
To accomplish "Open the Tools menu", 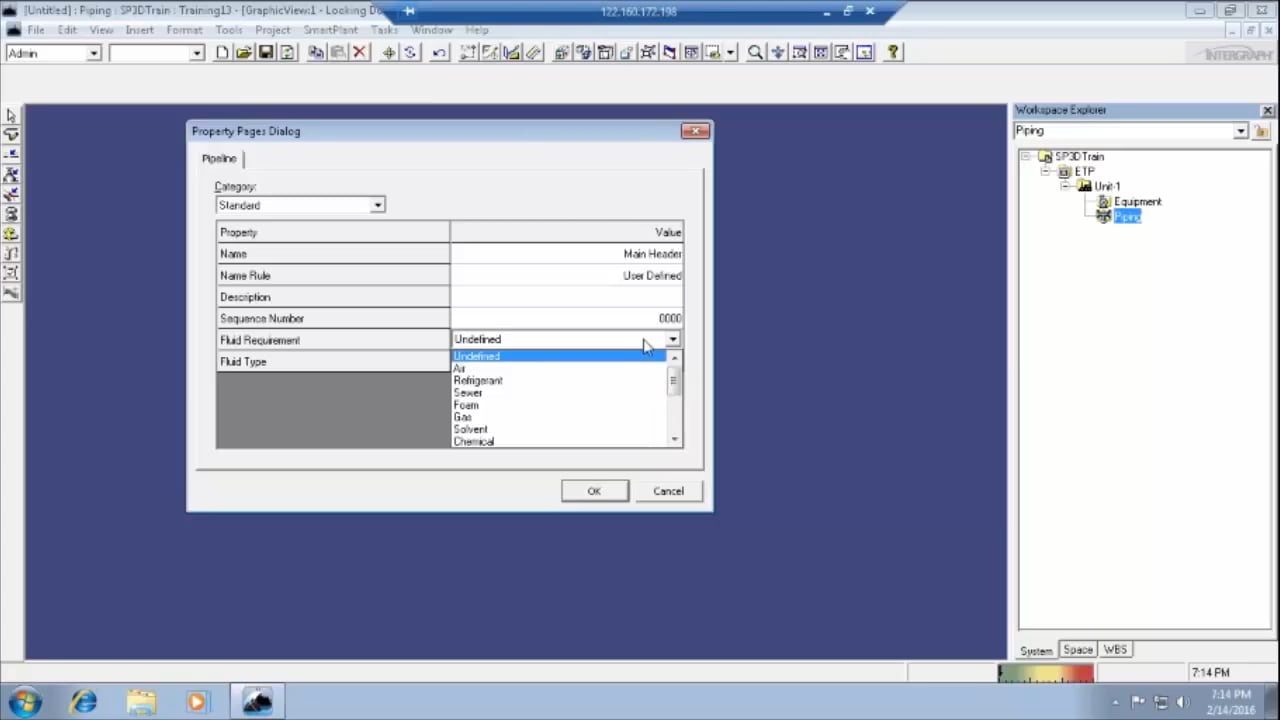I will pyautogui.click(x=228, y=30).
